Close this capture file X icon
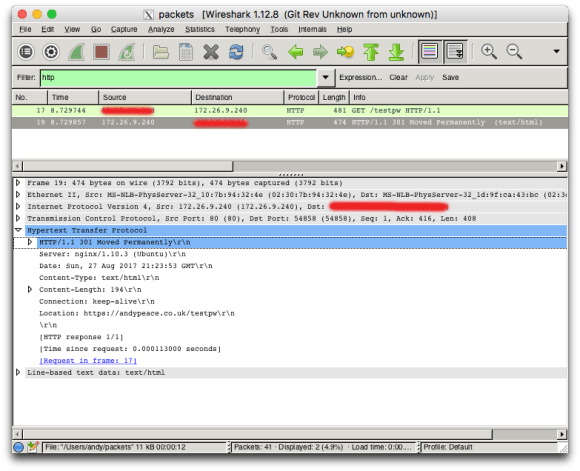The image size is (580, 471). point(211,51)
